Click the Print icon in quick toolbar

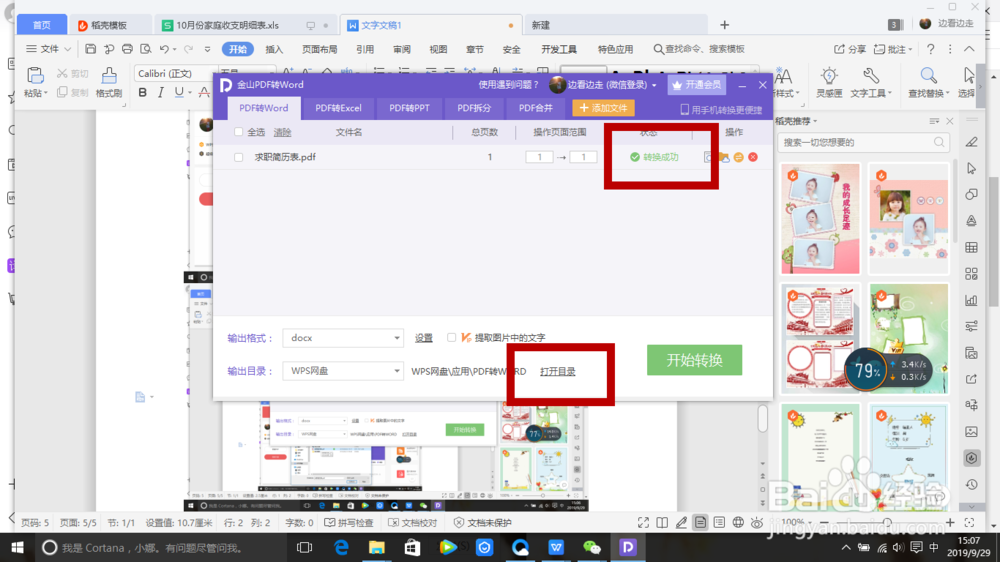coord(127,49)
